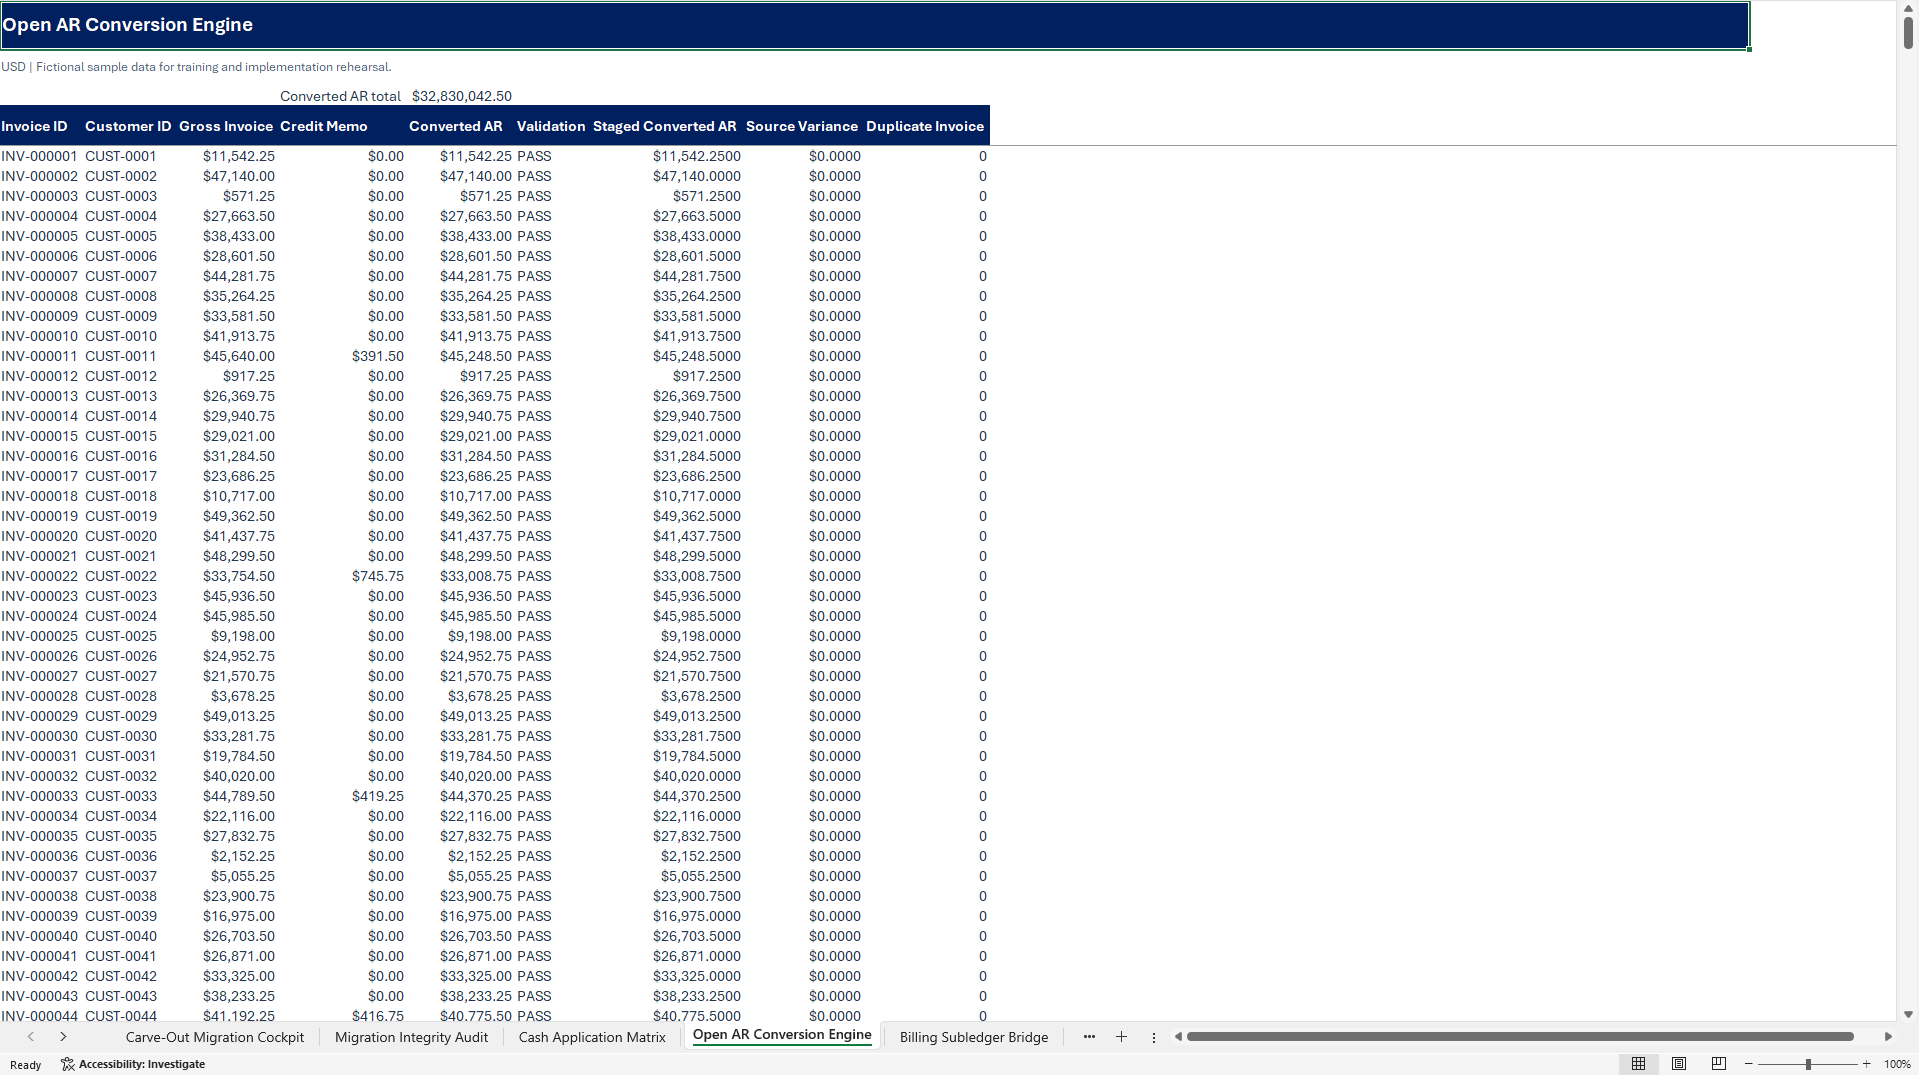Click the zoom out minus icon
This screenshot has height=1075, width=1919.
tap(1749, 1064)
